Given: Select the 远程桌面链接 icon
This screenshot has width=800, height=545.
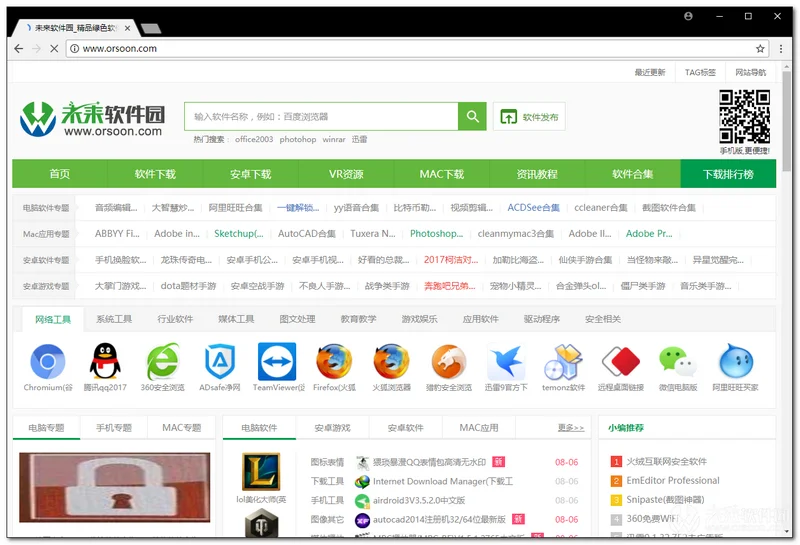Looking at the screenshot, I should pyautogui.click(x=620, y=362).
